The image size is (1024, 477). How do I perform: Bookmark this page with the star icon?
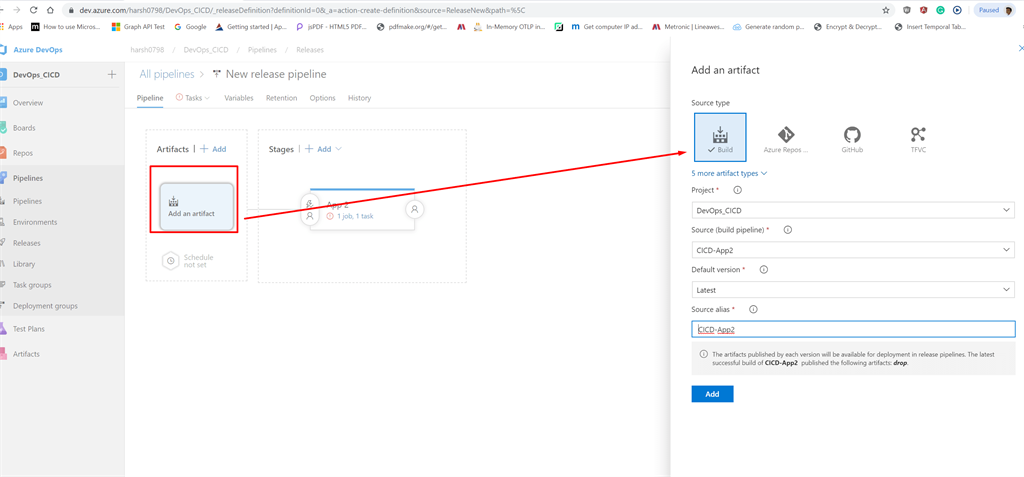[x=886, y=10]
